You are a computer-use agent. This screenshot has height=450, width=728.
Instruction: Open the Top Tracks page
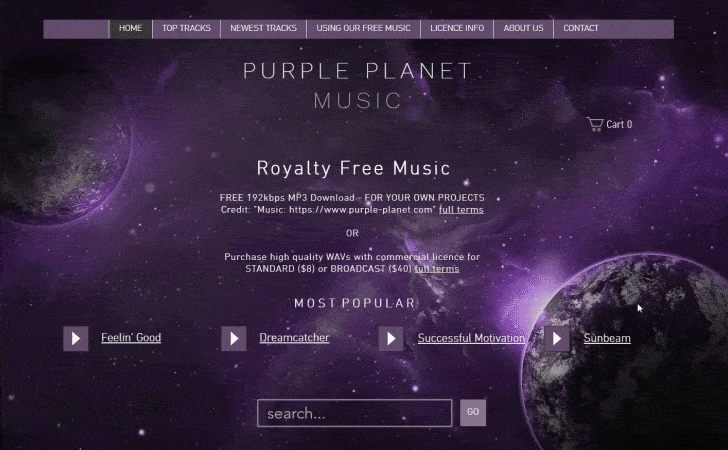186,29
